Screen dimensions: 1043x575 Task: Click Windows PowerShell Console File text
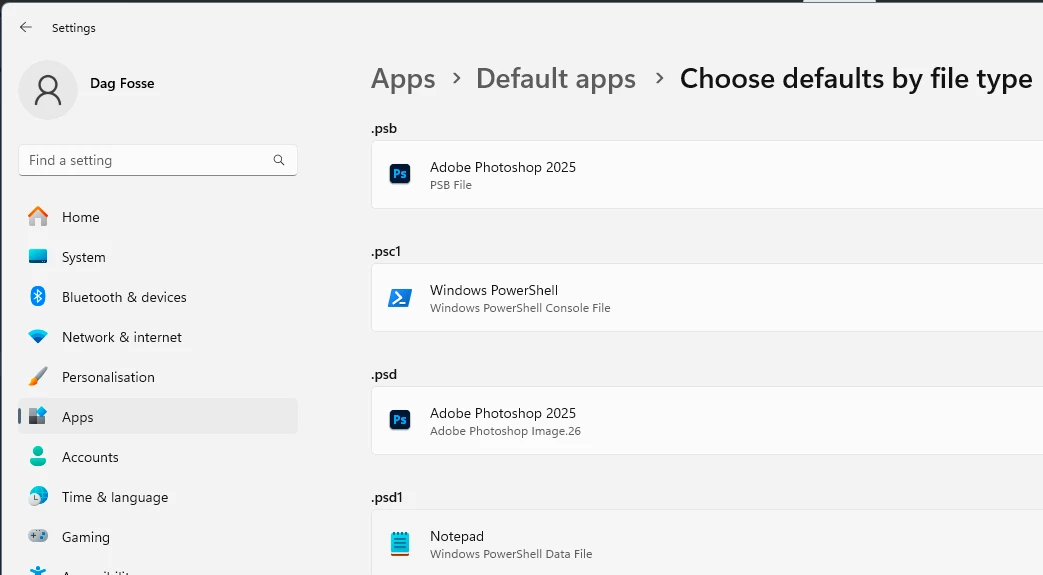coord(520,308)
